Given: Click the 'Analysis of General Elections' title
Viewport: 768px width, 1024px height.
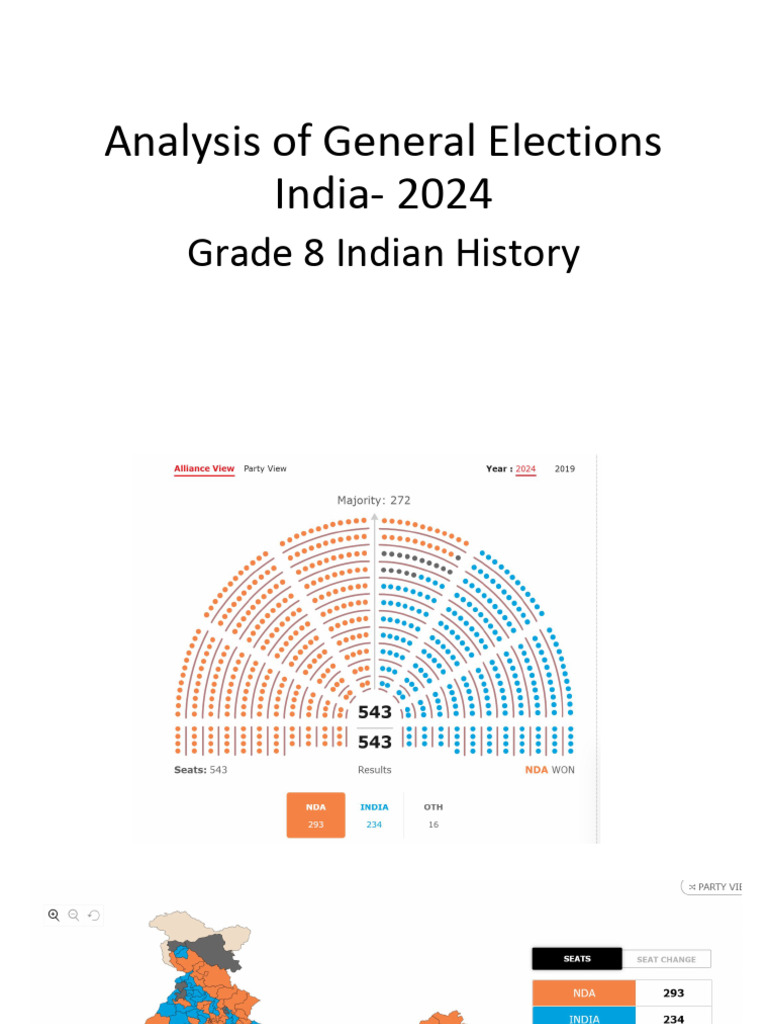Looking at the screenshot, I should pyautogui.click(x=383, y=142).
